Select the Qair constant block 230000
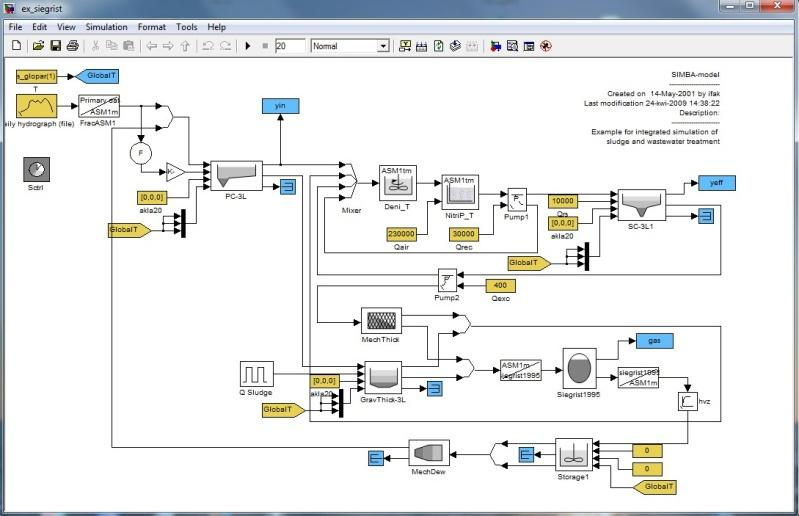The height and width of the screenshot is (516, 799). [x=401, y=234]
